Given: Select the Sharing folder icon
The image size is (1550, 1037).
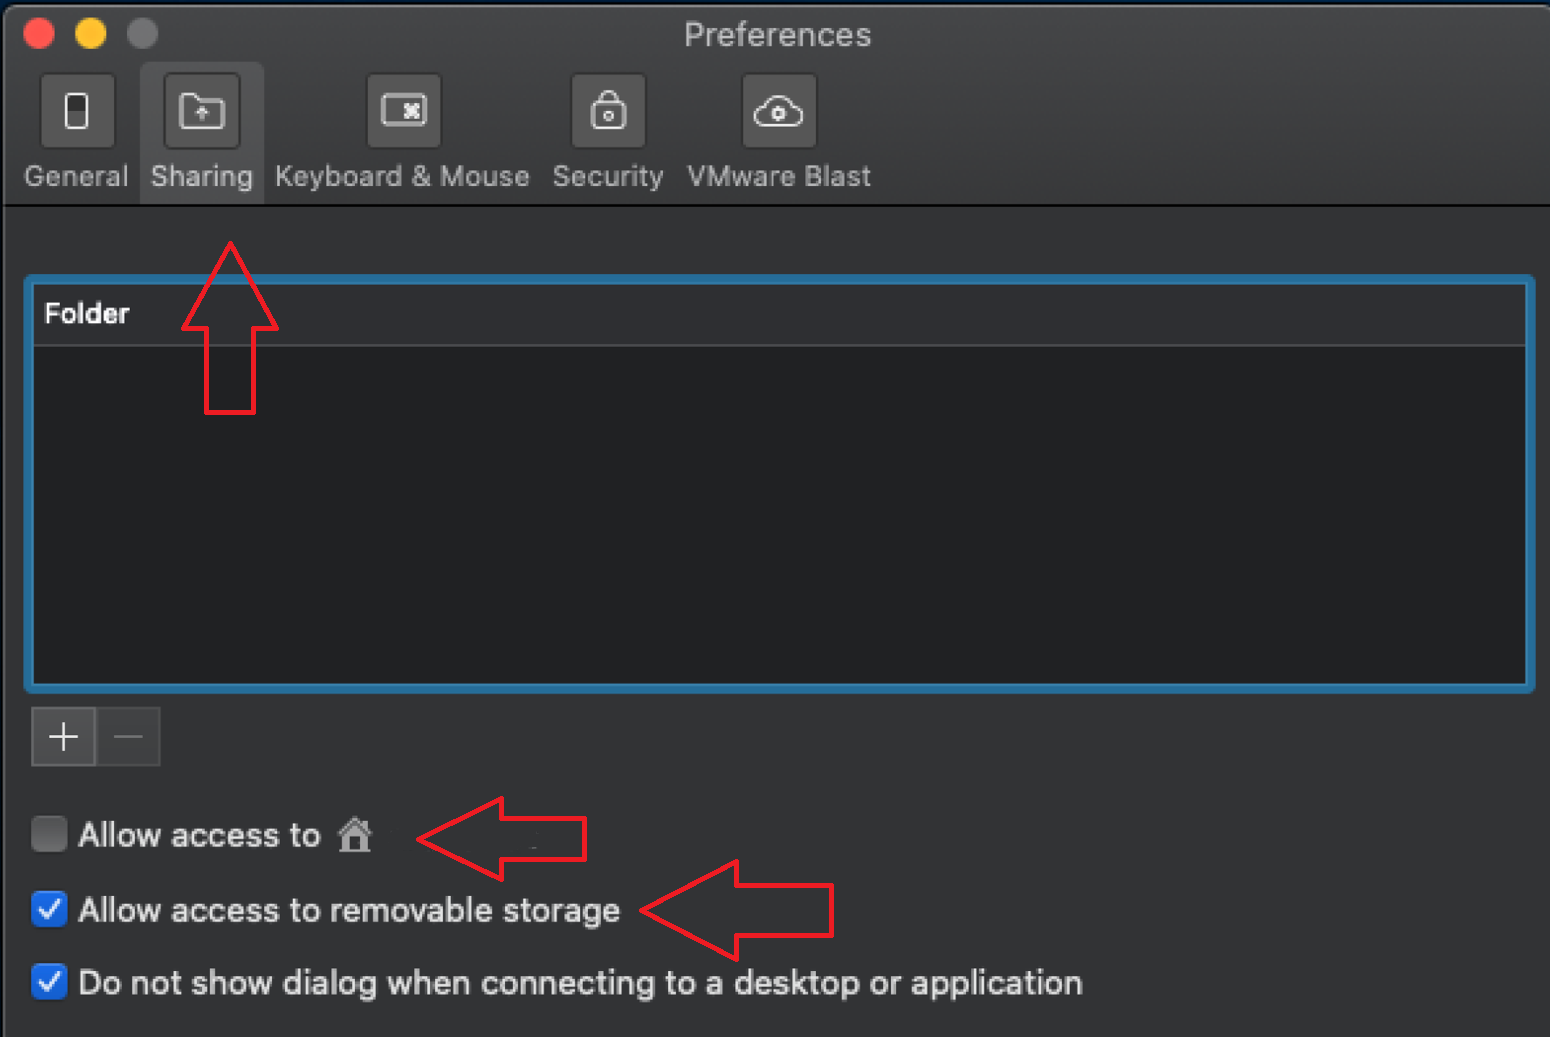Looking at the screenshot, I should pos(202,110).
